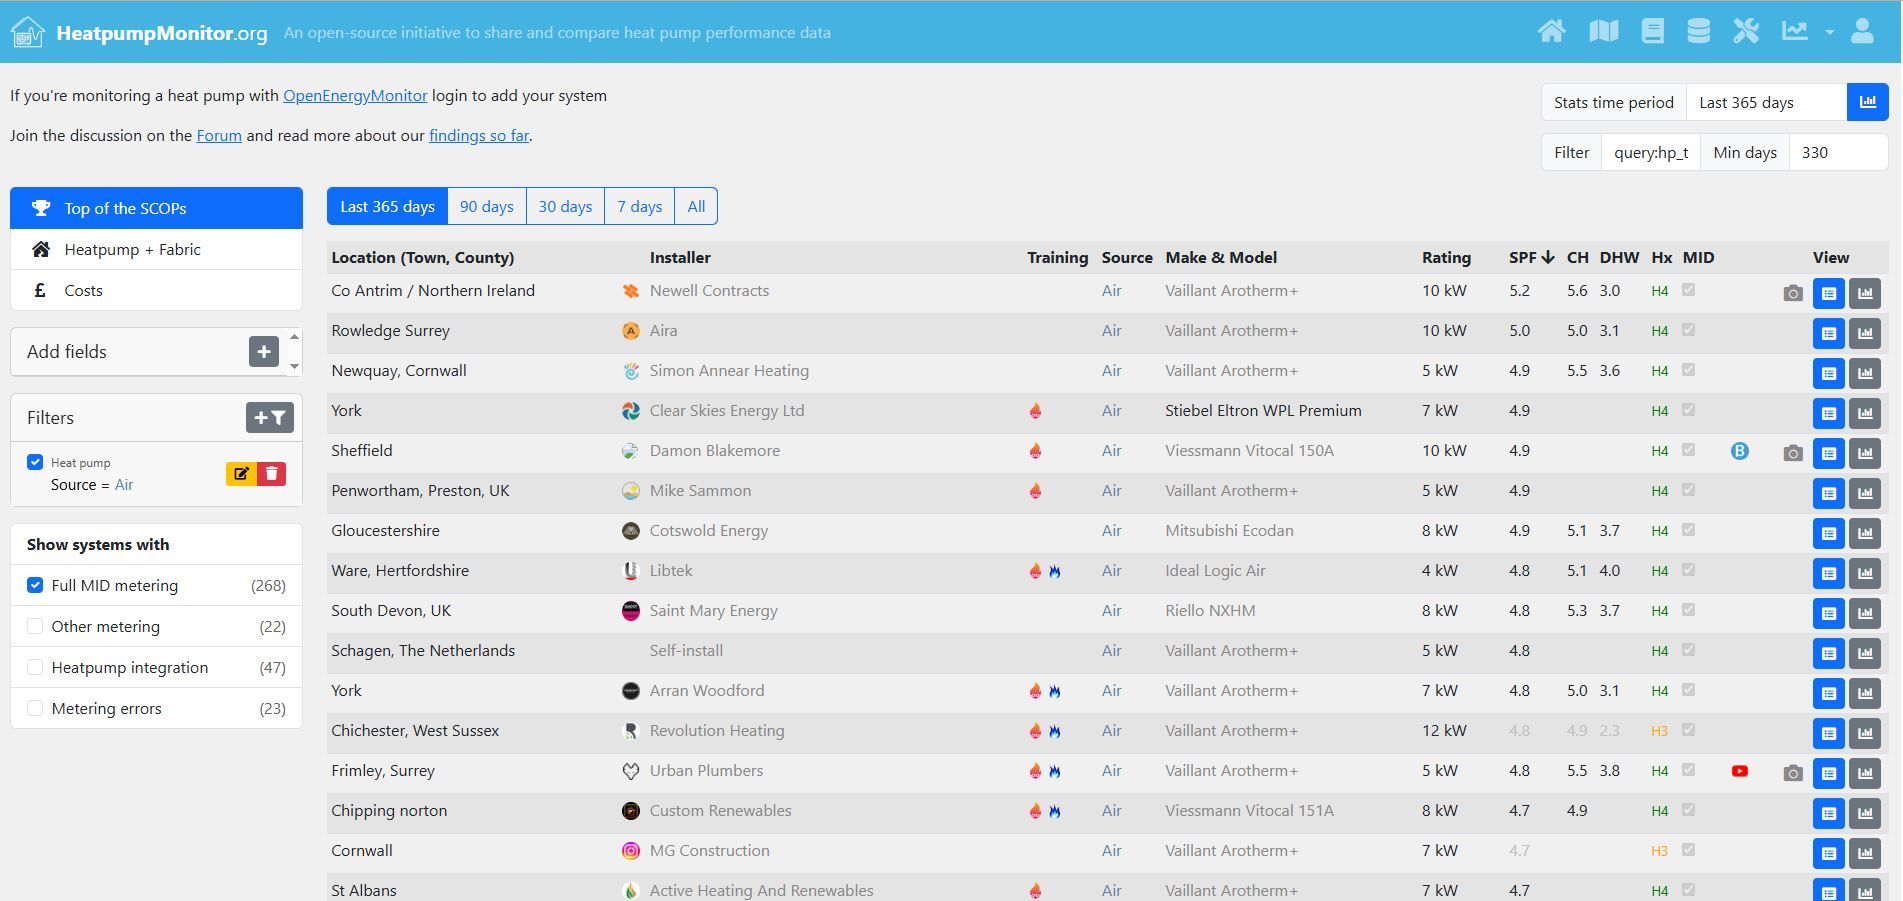
Task: Enable Metering errors checkbox
Action: [35, 708]
